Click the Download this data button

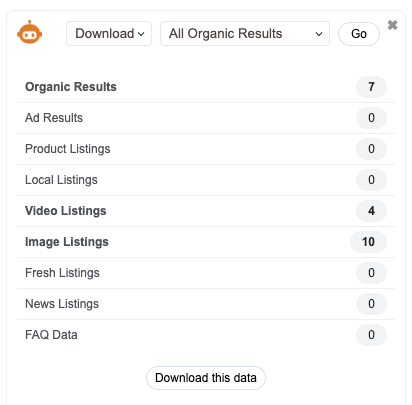206,378
